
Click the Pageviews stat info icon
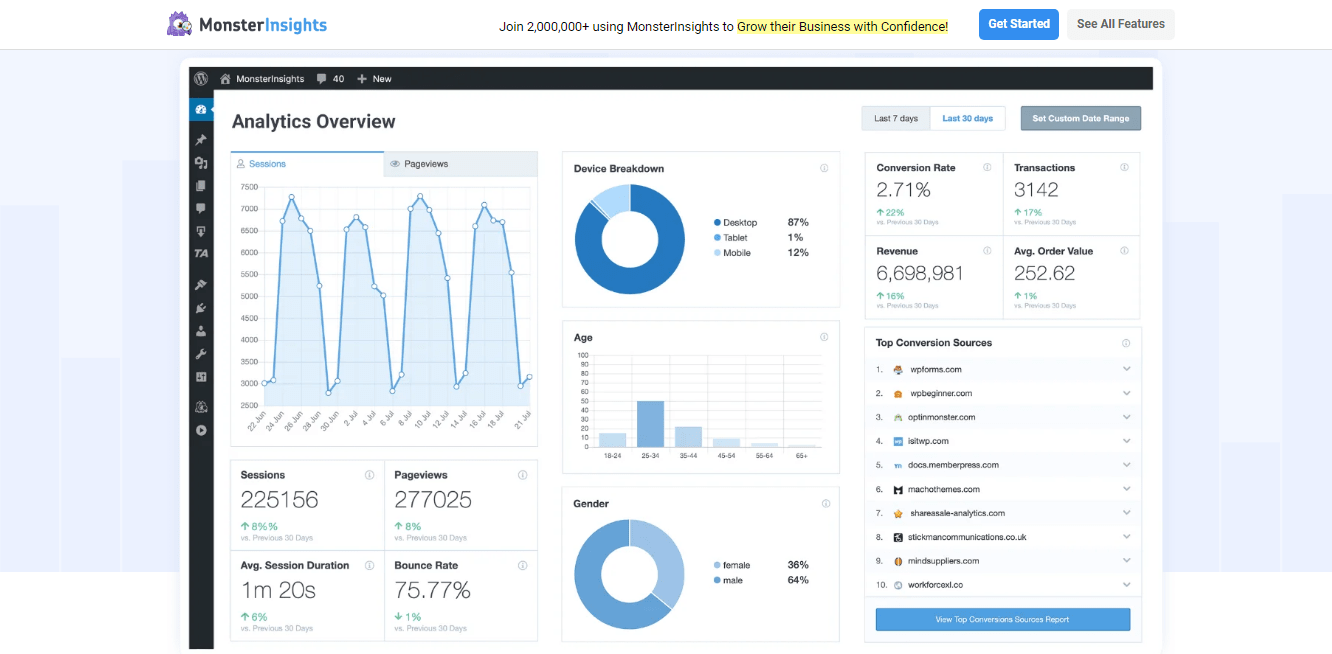(522, 475)
